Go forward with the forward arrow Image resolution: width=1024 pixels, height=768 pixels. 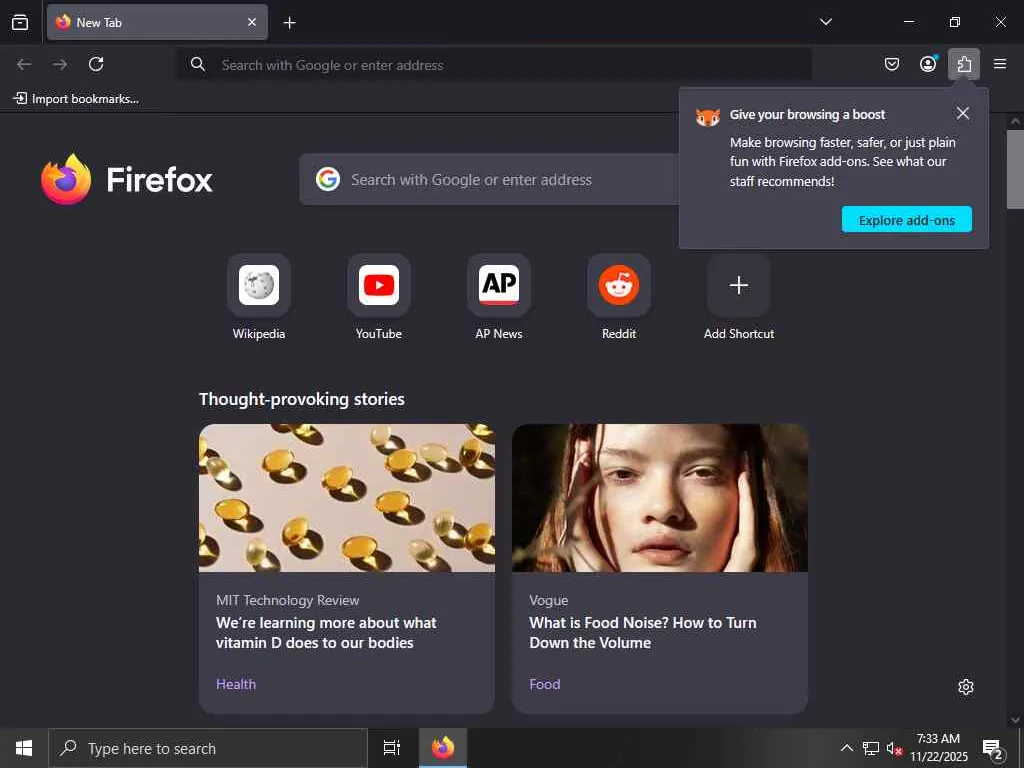60,64
